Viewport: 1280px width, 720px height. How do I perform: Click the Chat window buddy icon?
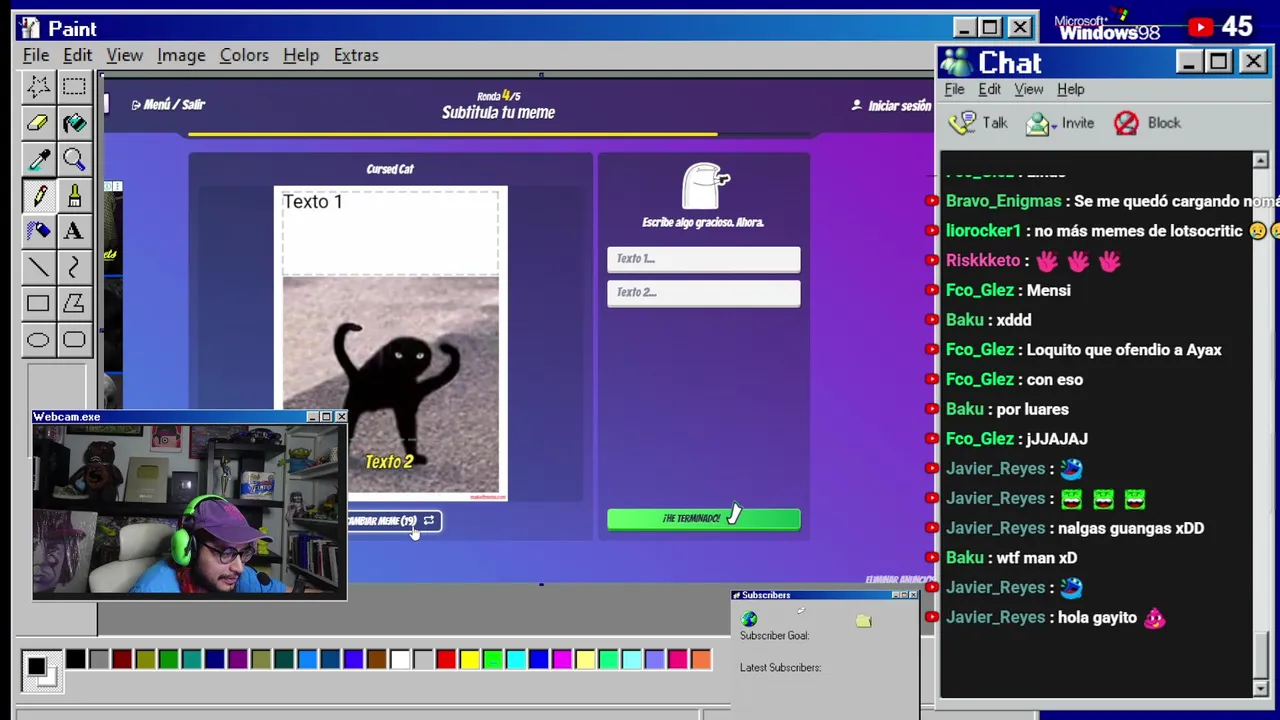[956, 63]
